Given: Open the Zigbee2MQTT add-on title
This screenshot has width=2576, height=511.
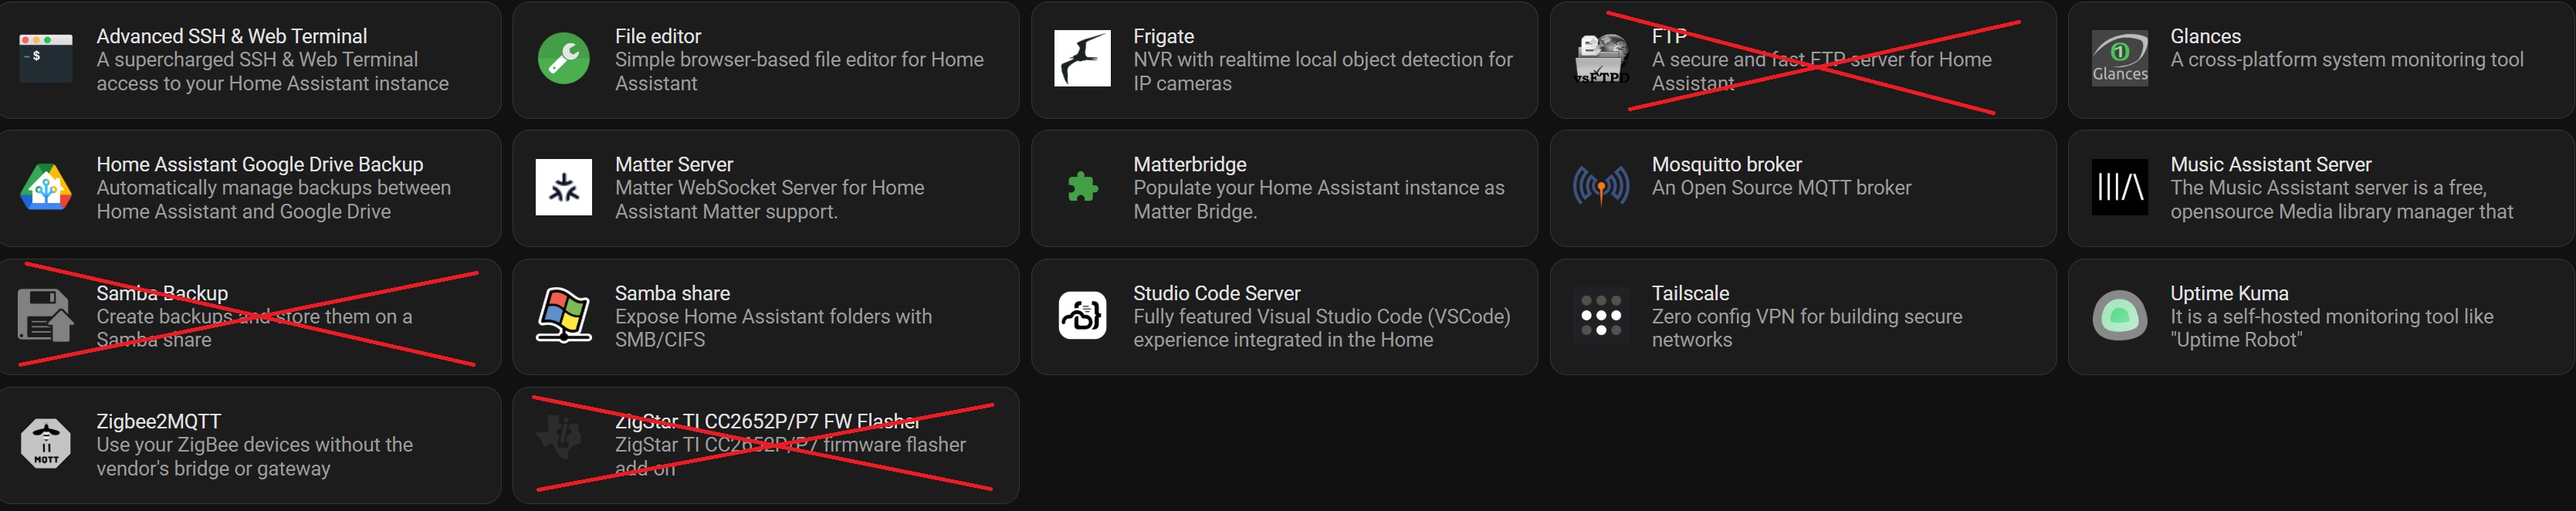Looking at the screenshot, I should (158, 421).
